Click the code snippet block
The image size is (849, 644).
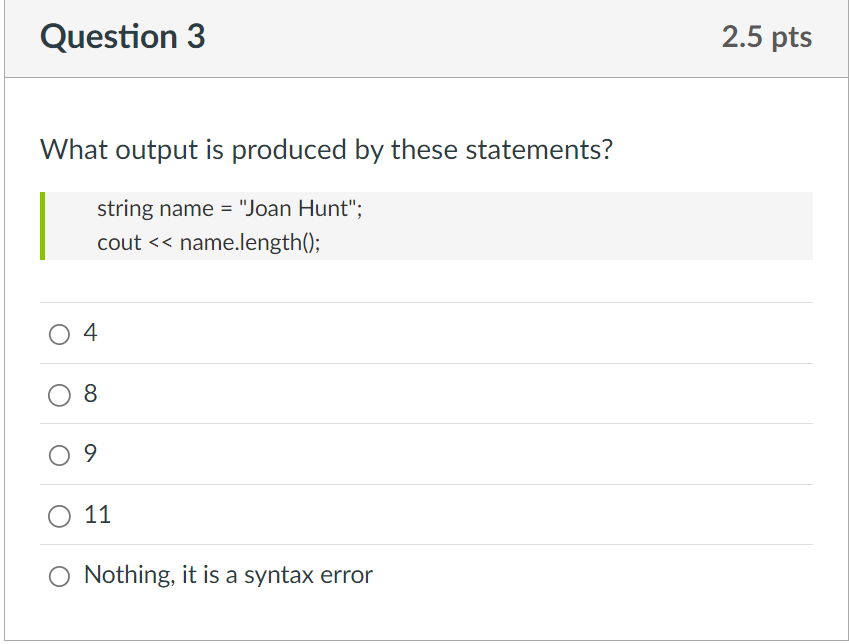tap(427, 226)
